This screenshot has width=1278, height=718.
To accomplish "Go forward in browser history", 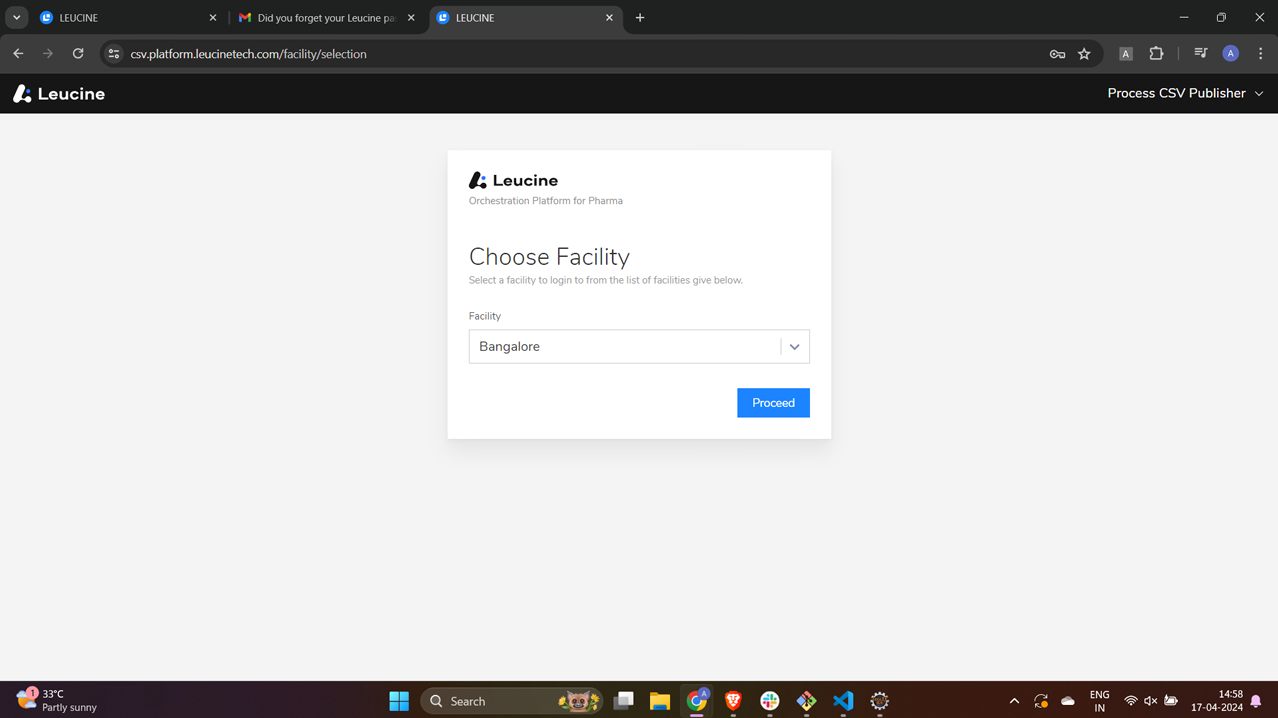I will (x=48, y=54).
